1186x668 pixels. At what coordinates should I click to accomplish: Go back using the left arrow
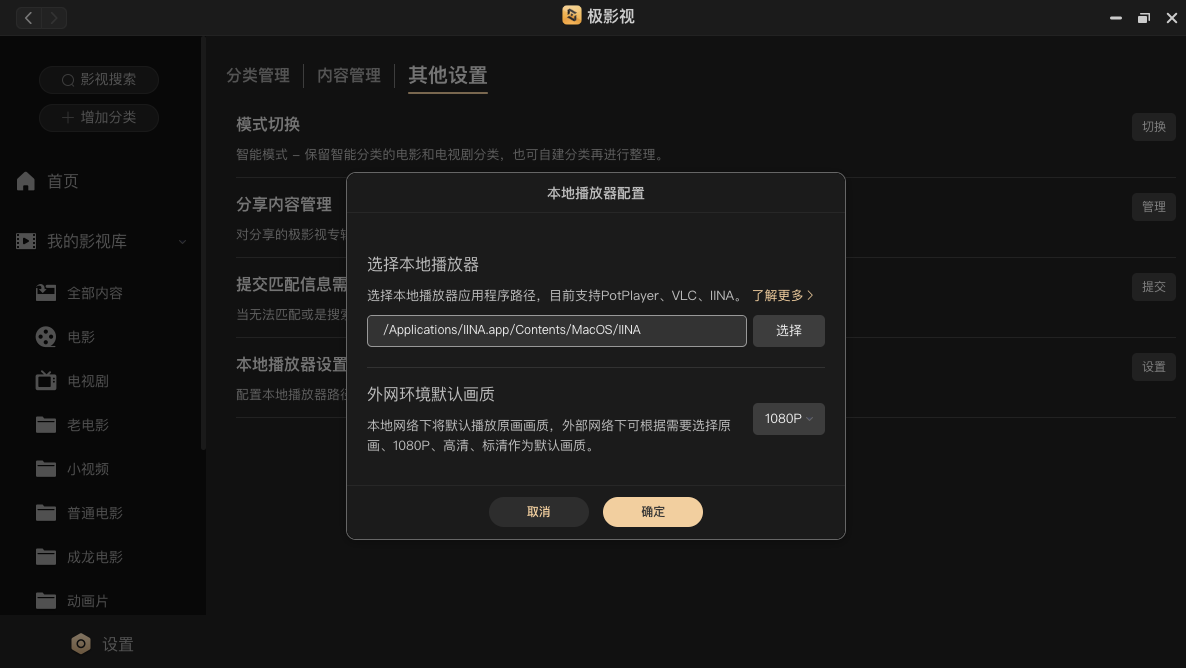pos(29,17)
